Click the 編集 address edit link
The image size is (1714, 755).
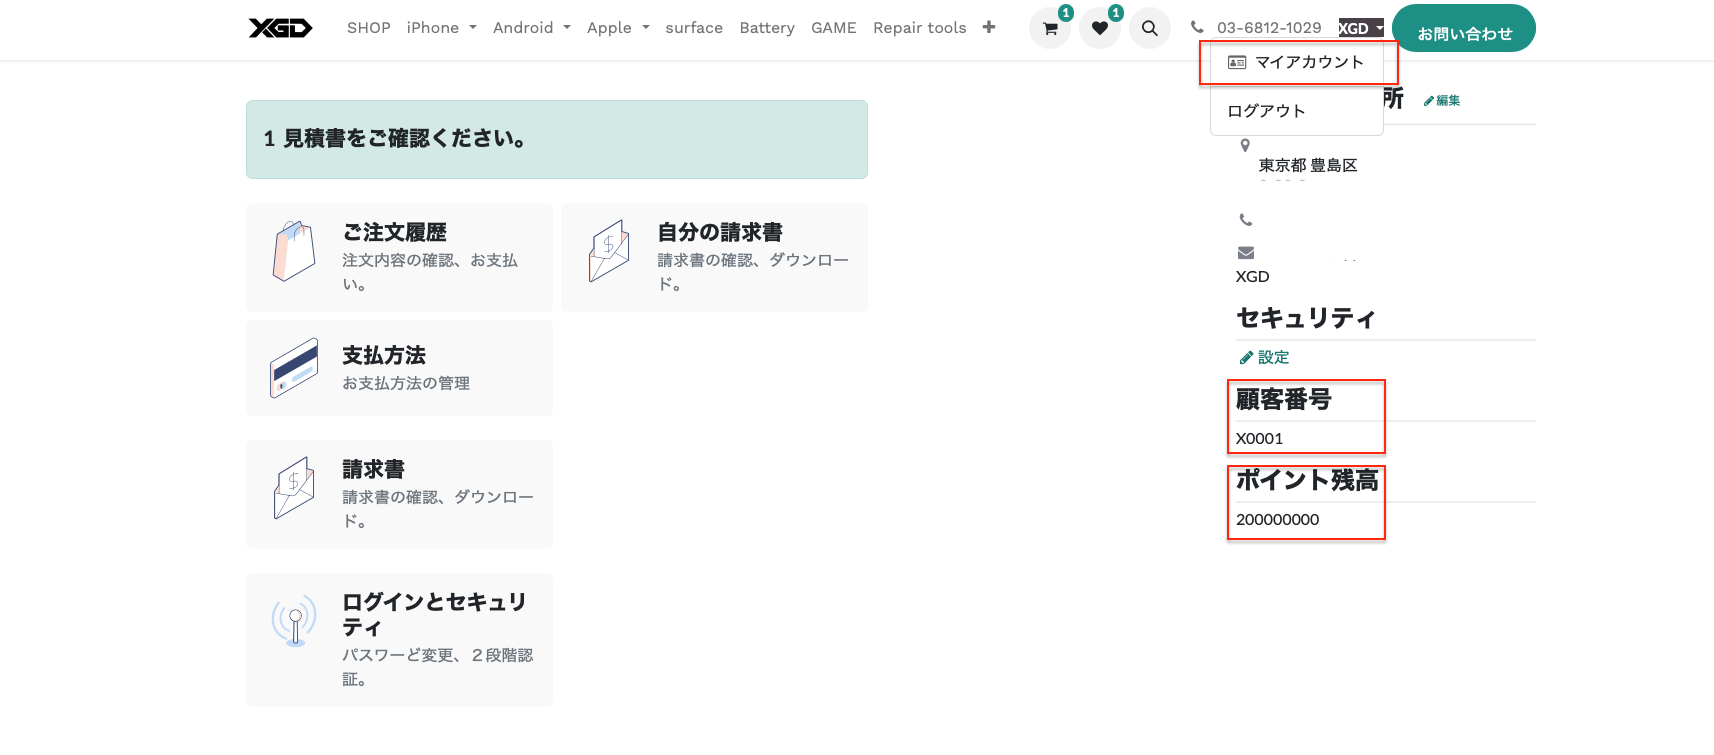click(x=1442, y=101)
